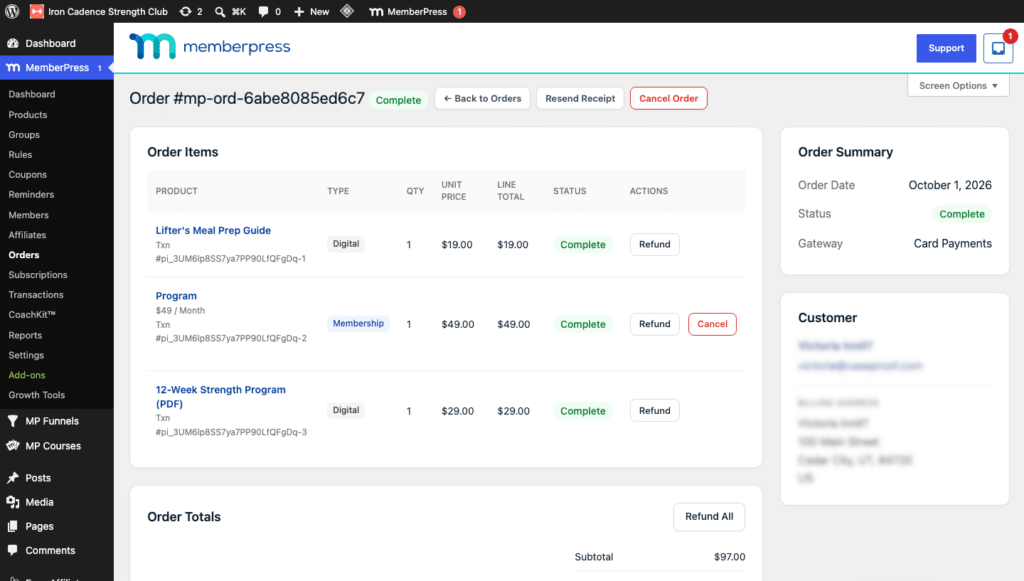Click the Membership type badge
Viewport: 1024px width, 581px height.
(358, 324)
